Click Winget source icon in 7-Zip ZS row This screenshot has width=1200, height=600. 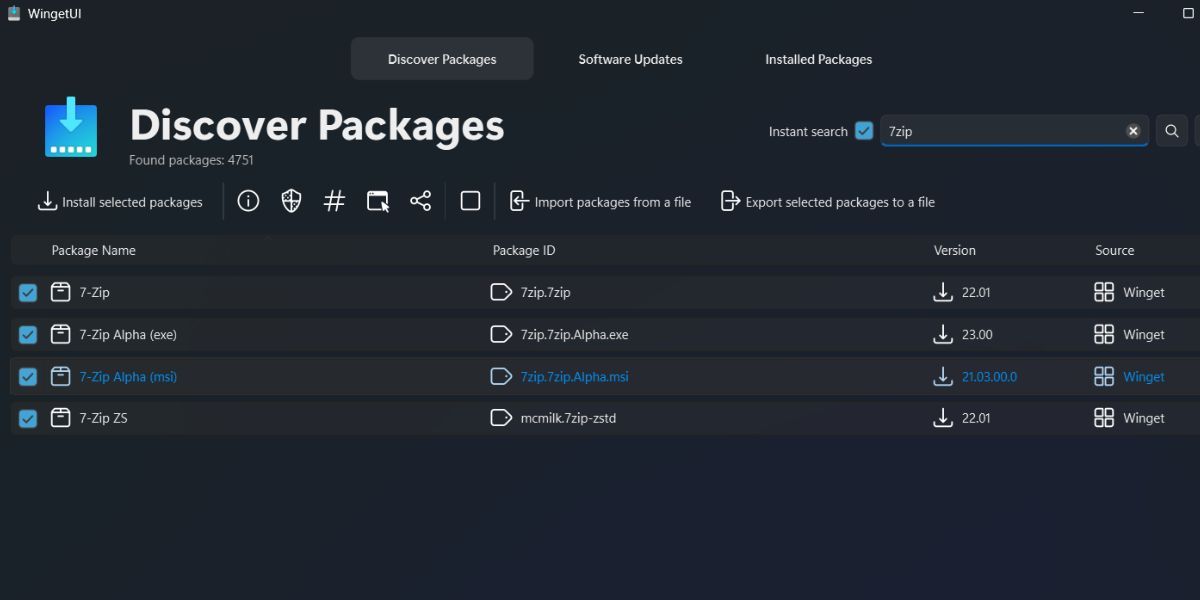click(1104, 418)
